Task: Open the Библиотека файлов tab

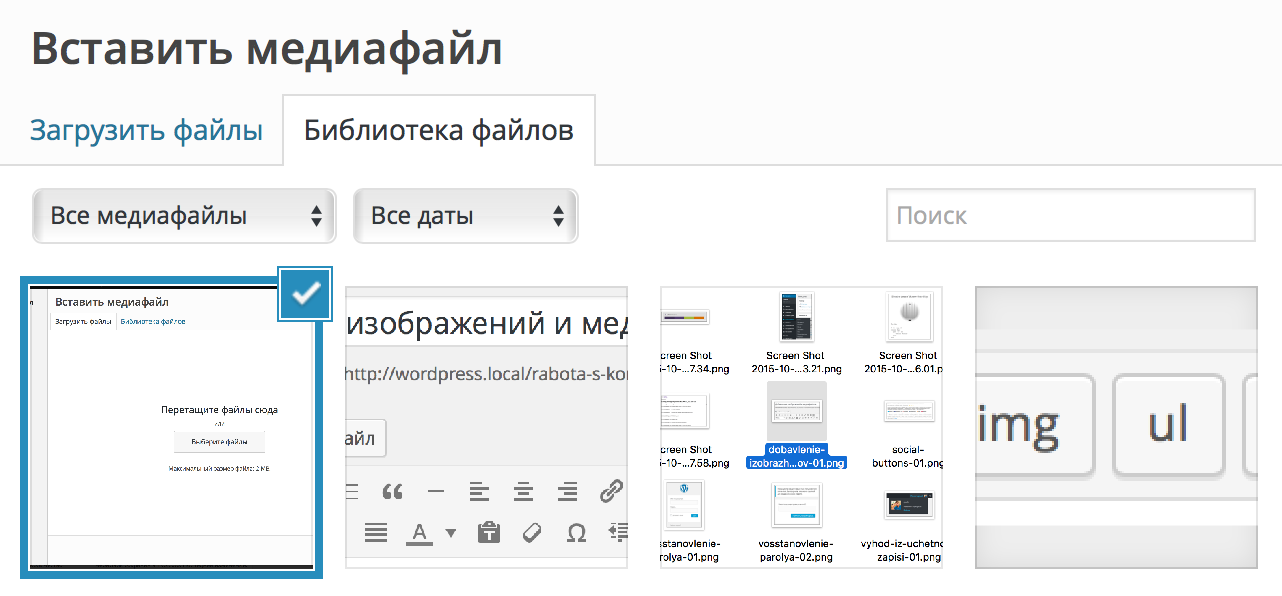Action: pyautogui.click(x=438, y=131)
